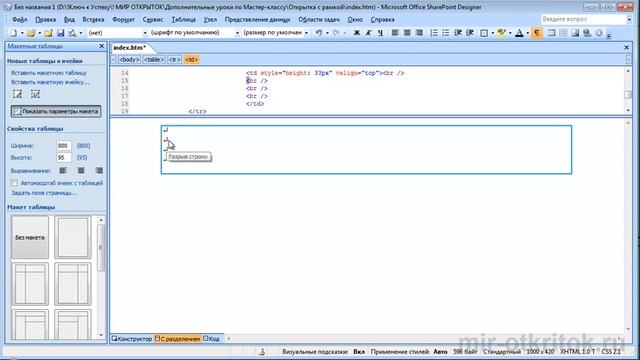Screen dimensions: 640x360
Task: Insert a bulleted list
Action: [446, 33]
